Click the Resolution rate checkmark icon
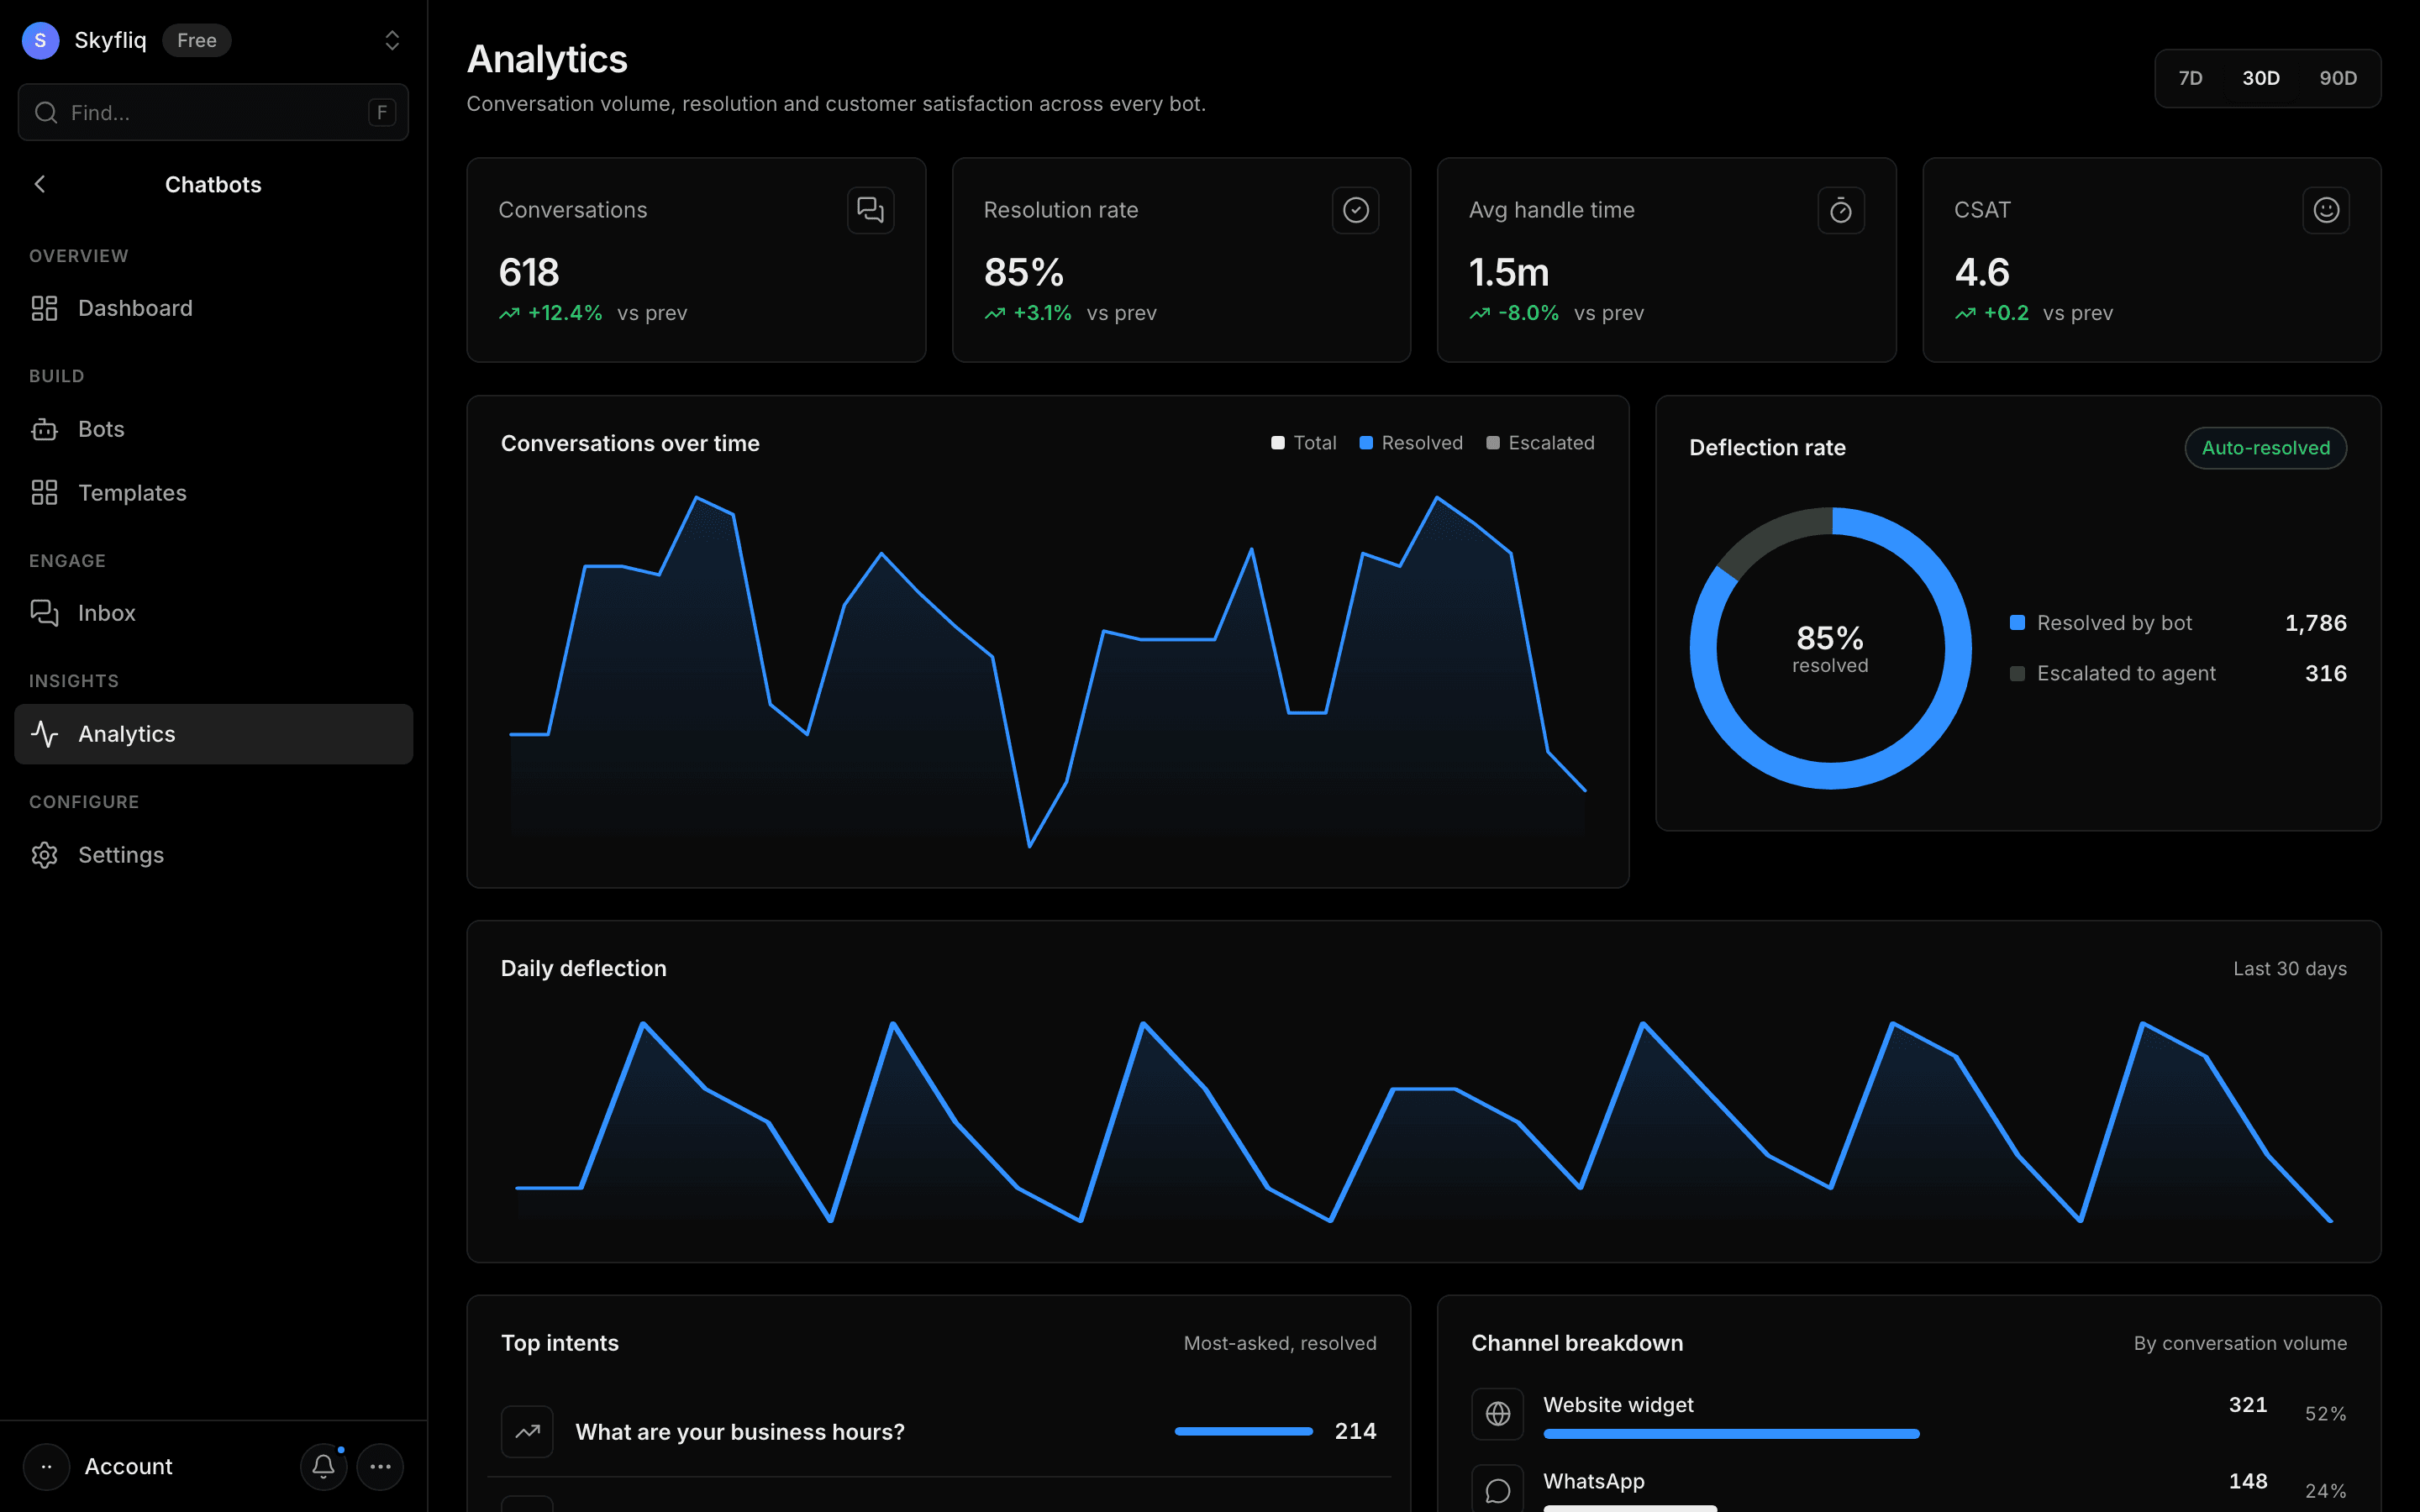This screenshot has height=1512, width=2420. pos(1355,210)
